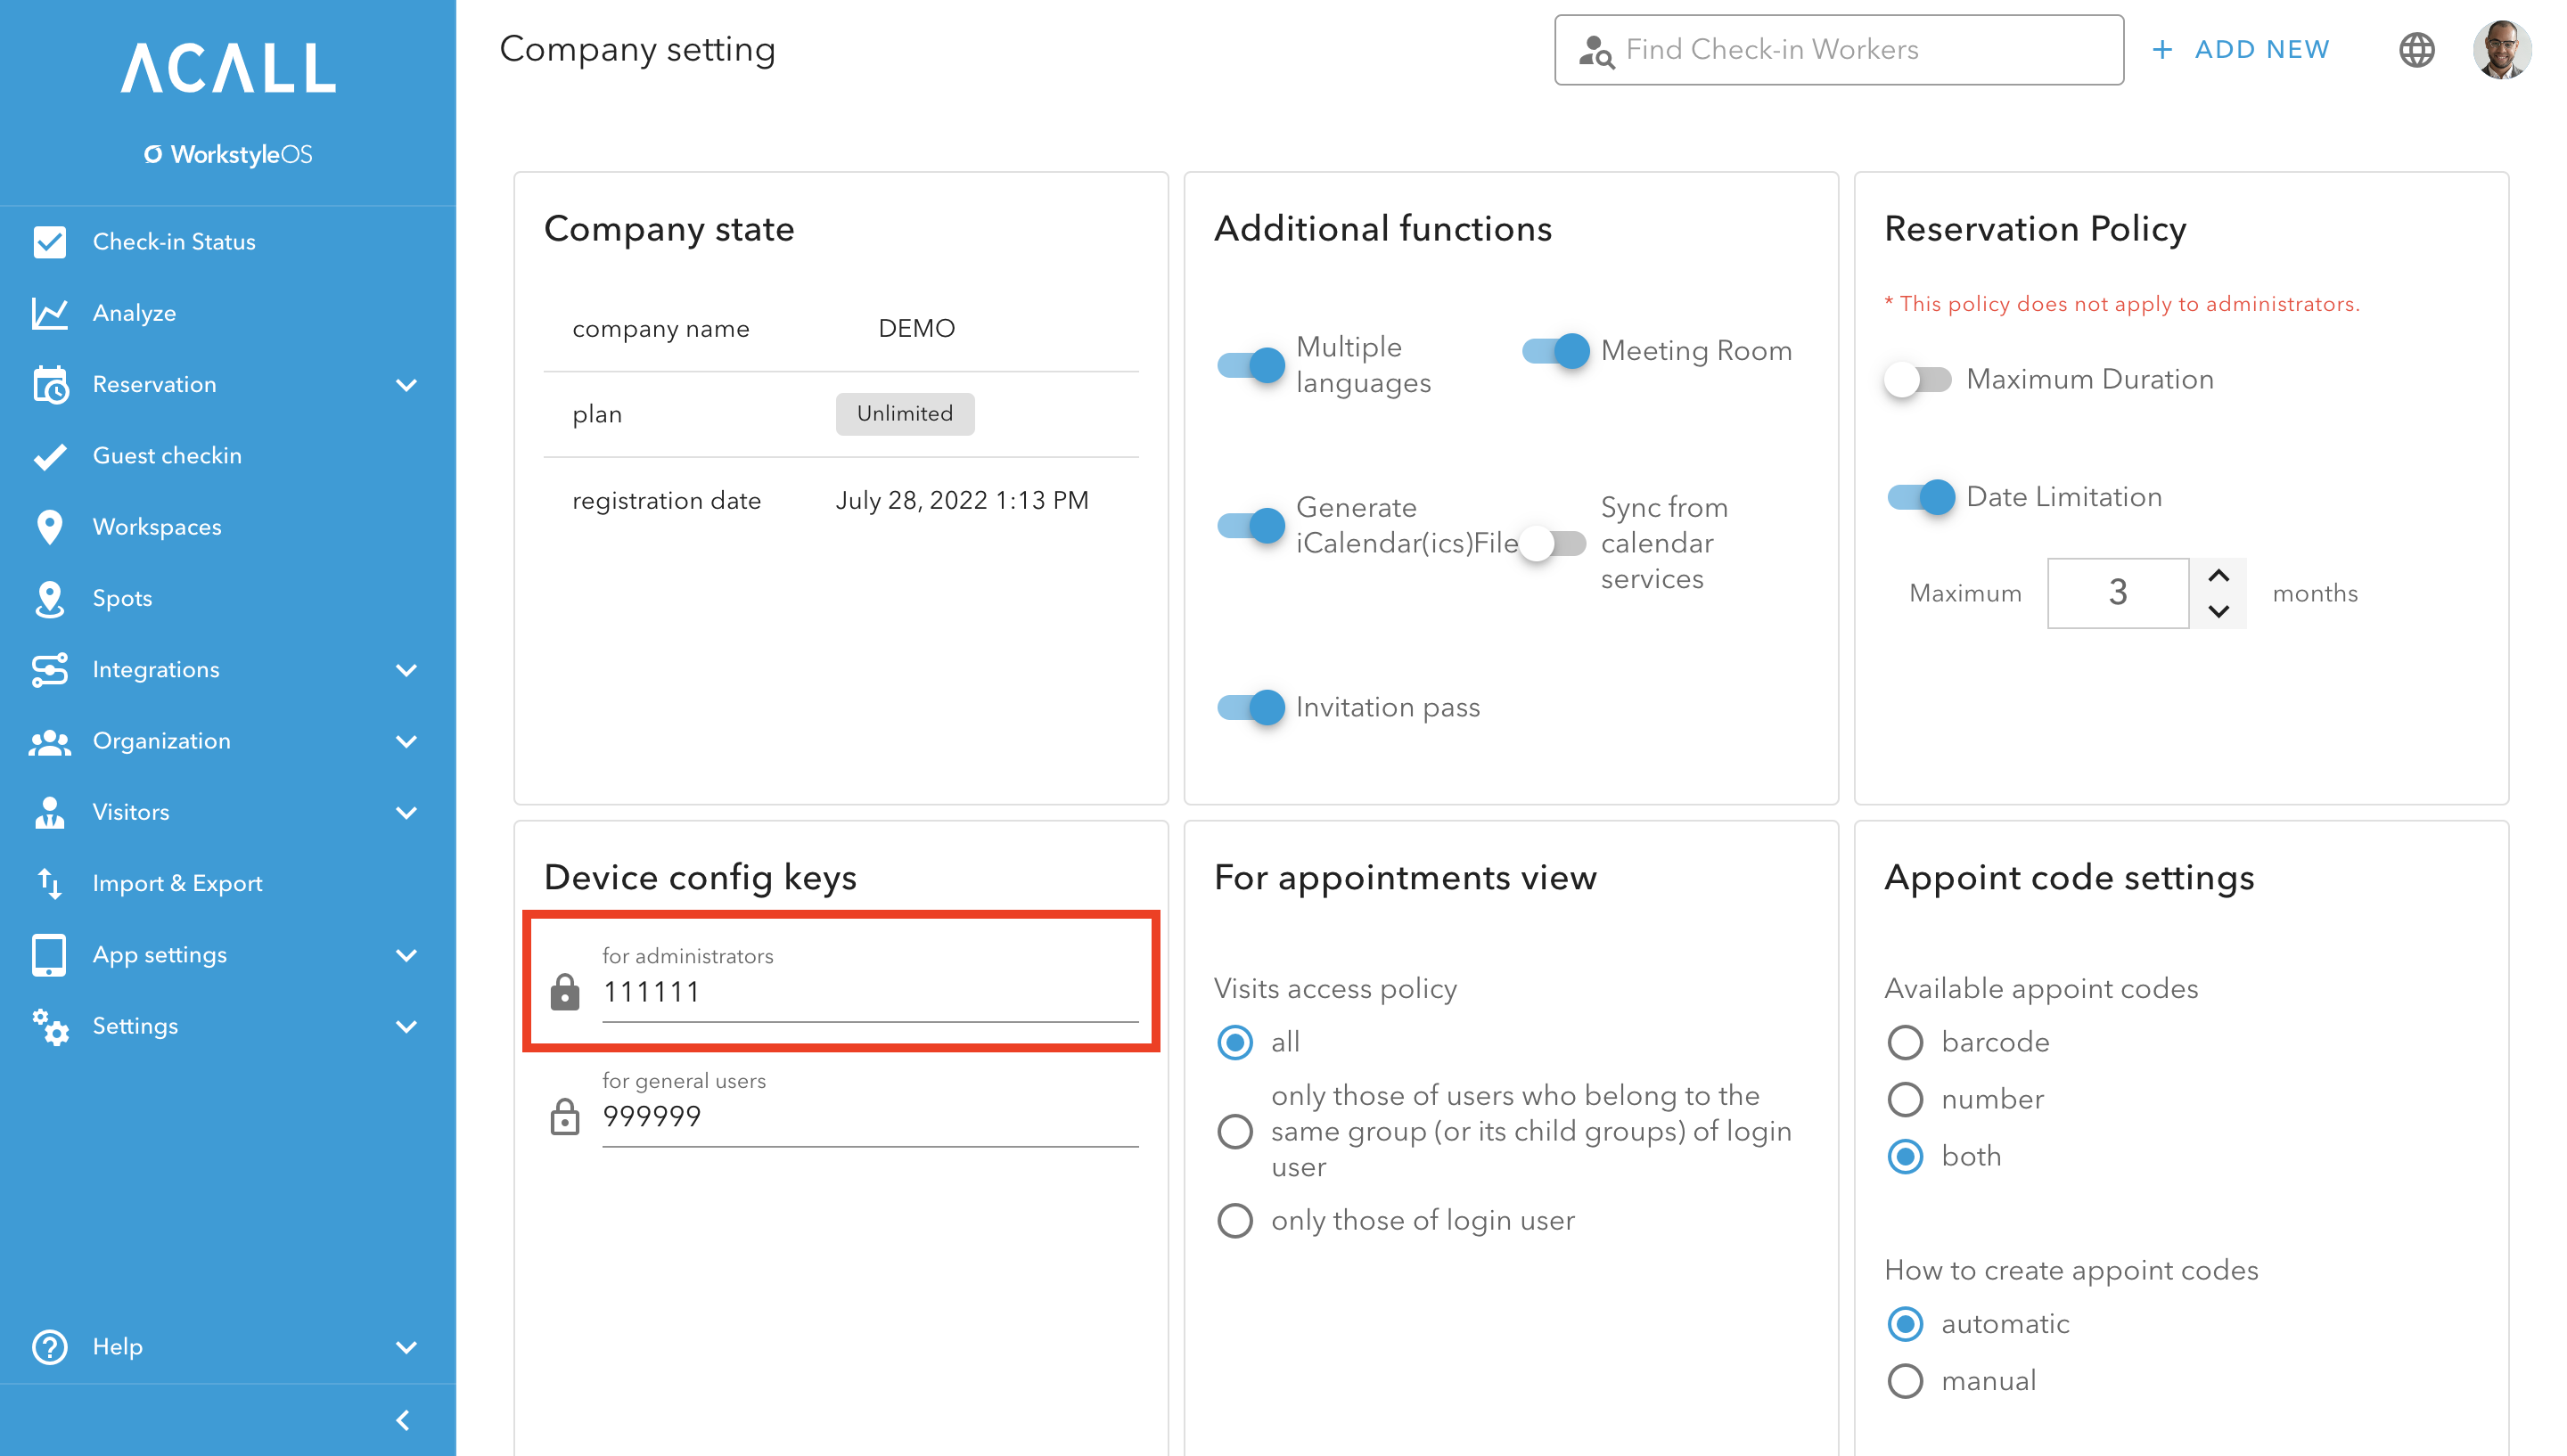Open Guest checkin from the sidebar
The height and width of the screenshot is (1456, 2567).
[x=165, y=455]
